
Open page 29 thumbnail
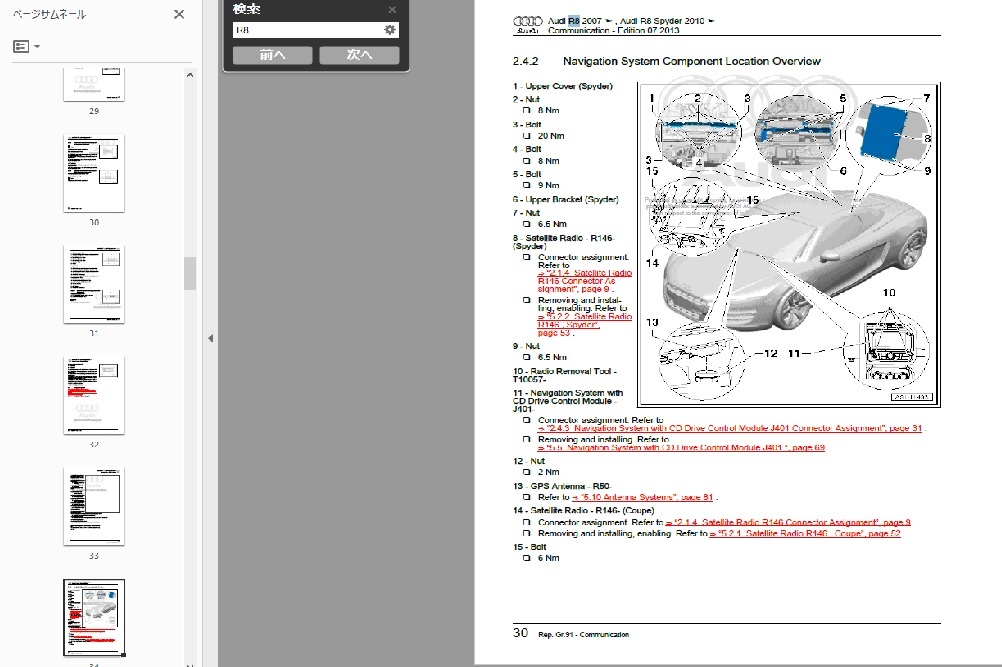tap(94, 84)
